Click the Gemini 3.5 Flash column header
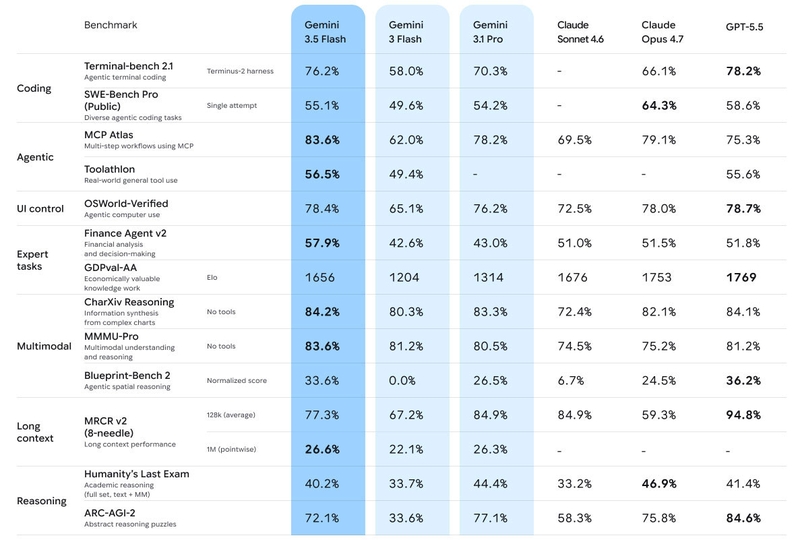Screen dimensions: 800x540 [325, 32]
